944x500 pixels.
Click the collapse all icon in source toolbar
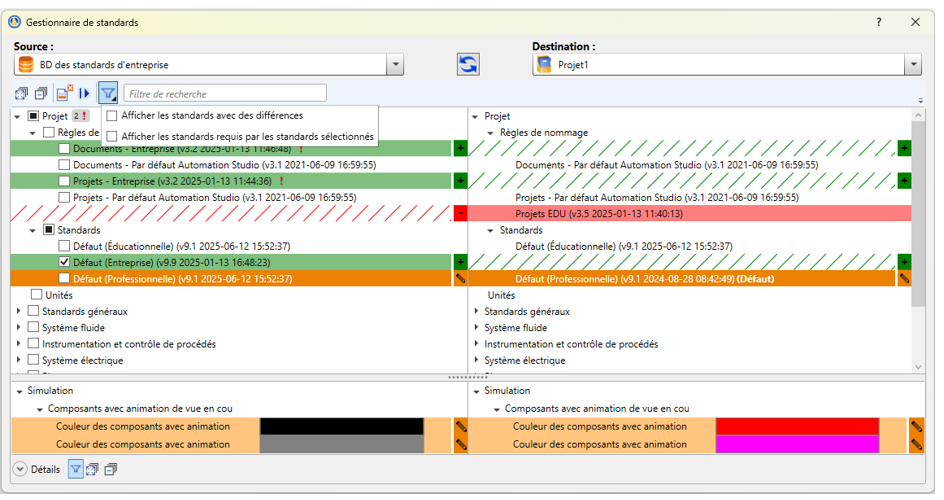(x=41, y=94)
